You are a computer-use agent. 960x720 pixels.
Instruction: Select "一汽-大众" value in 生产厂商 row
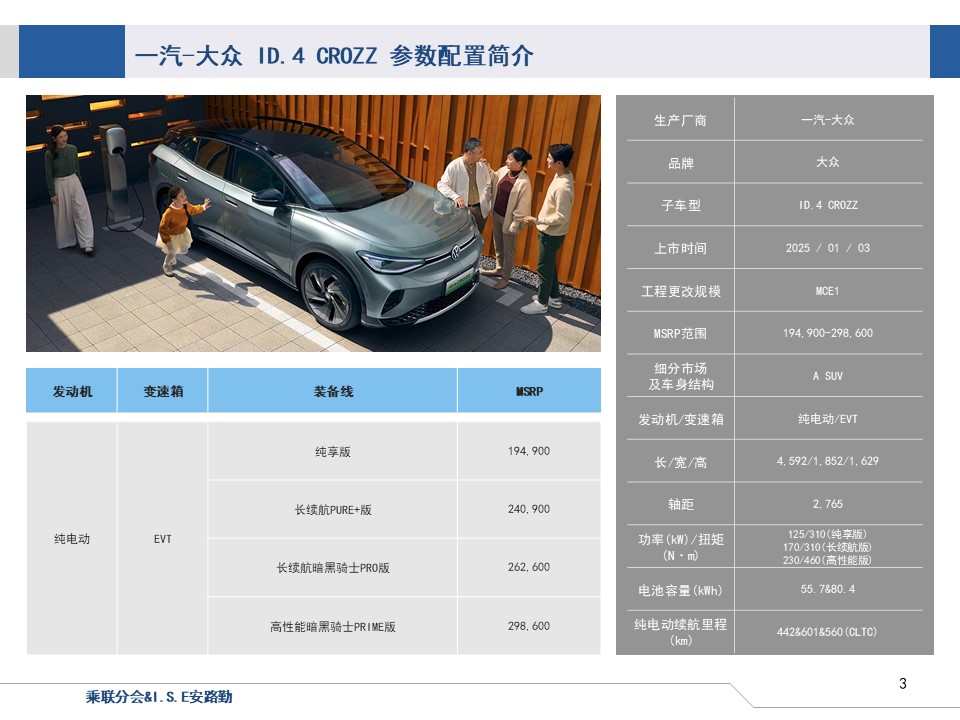828,120
